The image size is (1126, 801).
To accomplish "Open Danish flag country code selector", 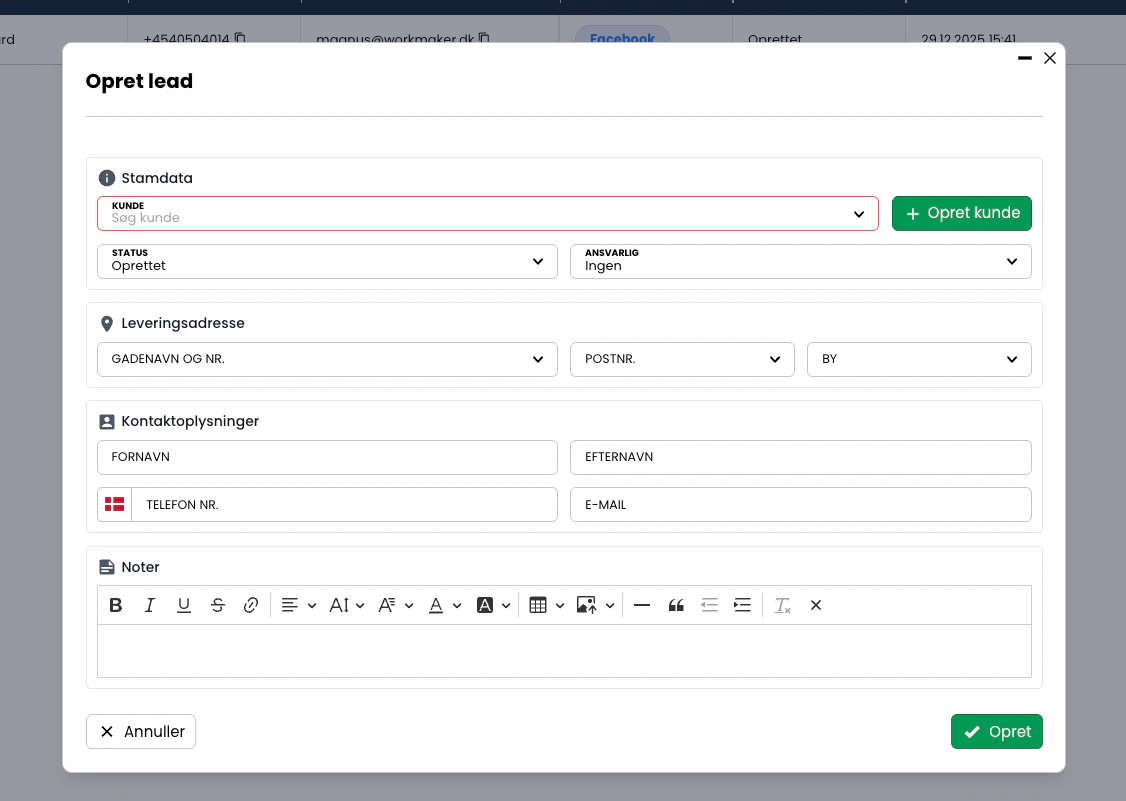I will click(115, 504).
